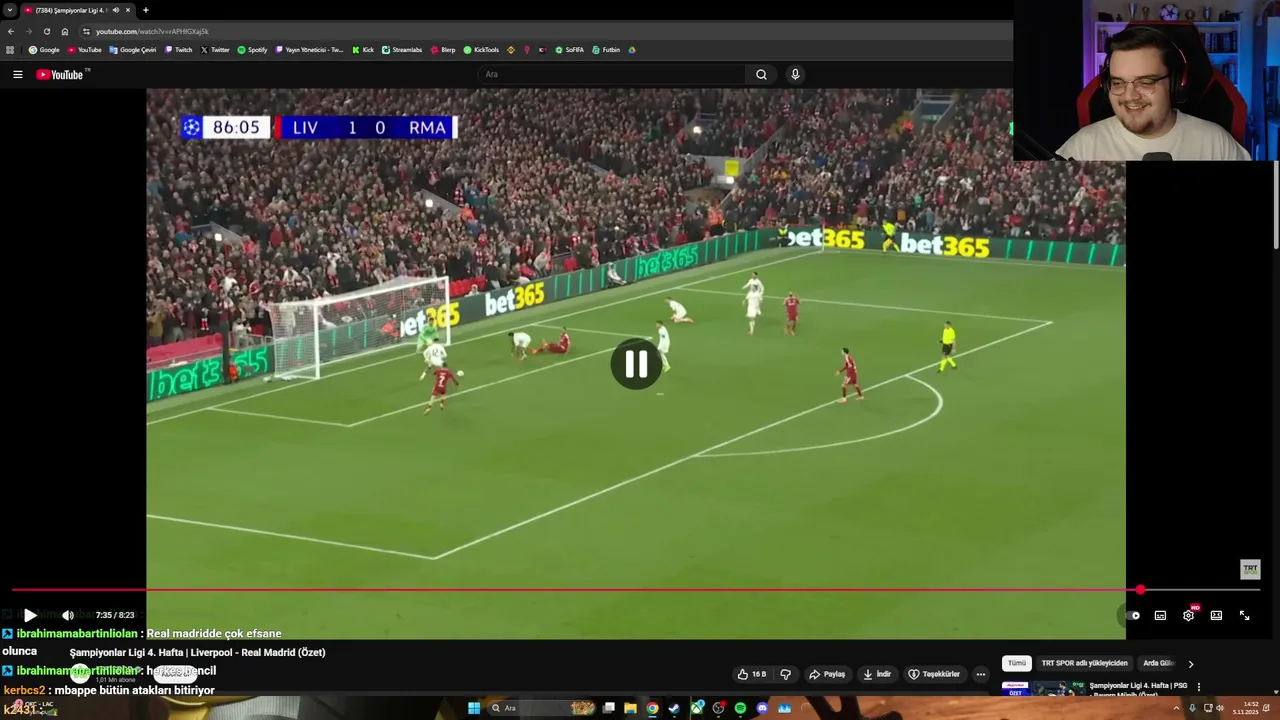Viewport: 1280px width, 720px height.
Task: Open the SoFIFA bookmark
Action: (x=570, y=50)
